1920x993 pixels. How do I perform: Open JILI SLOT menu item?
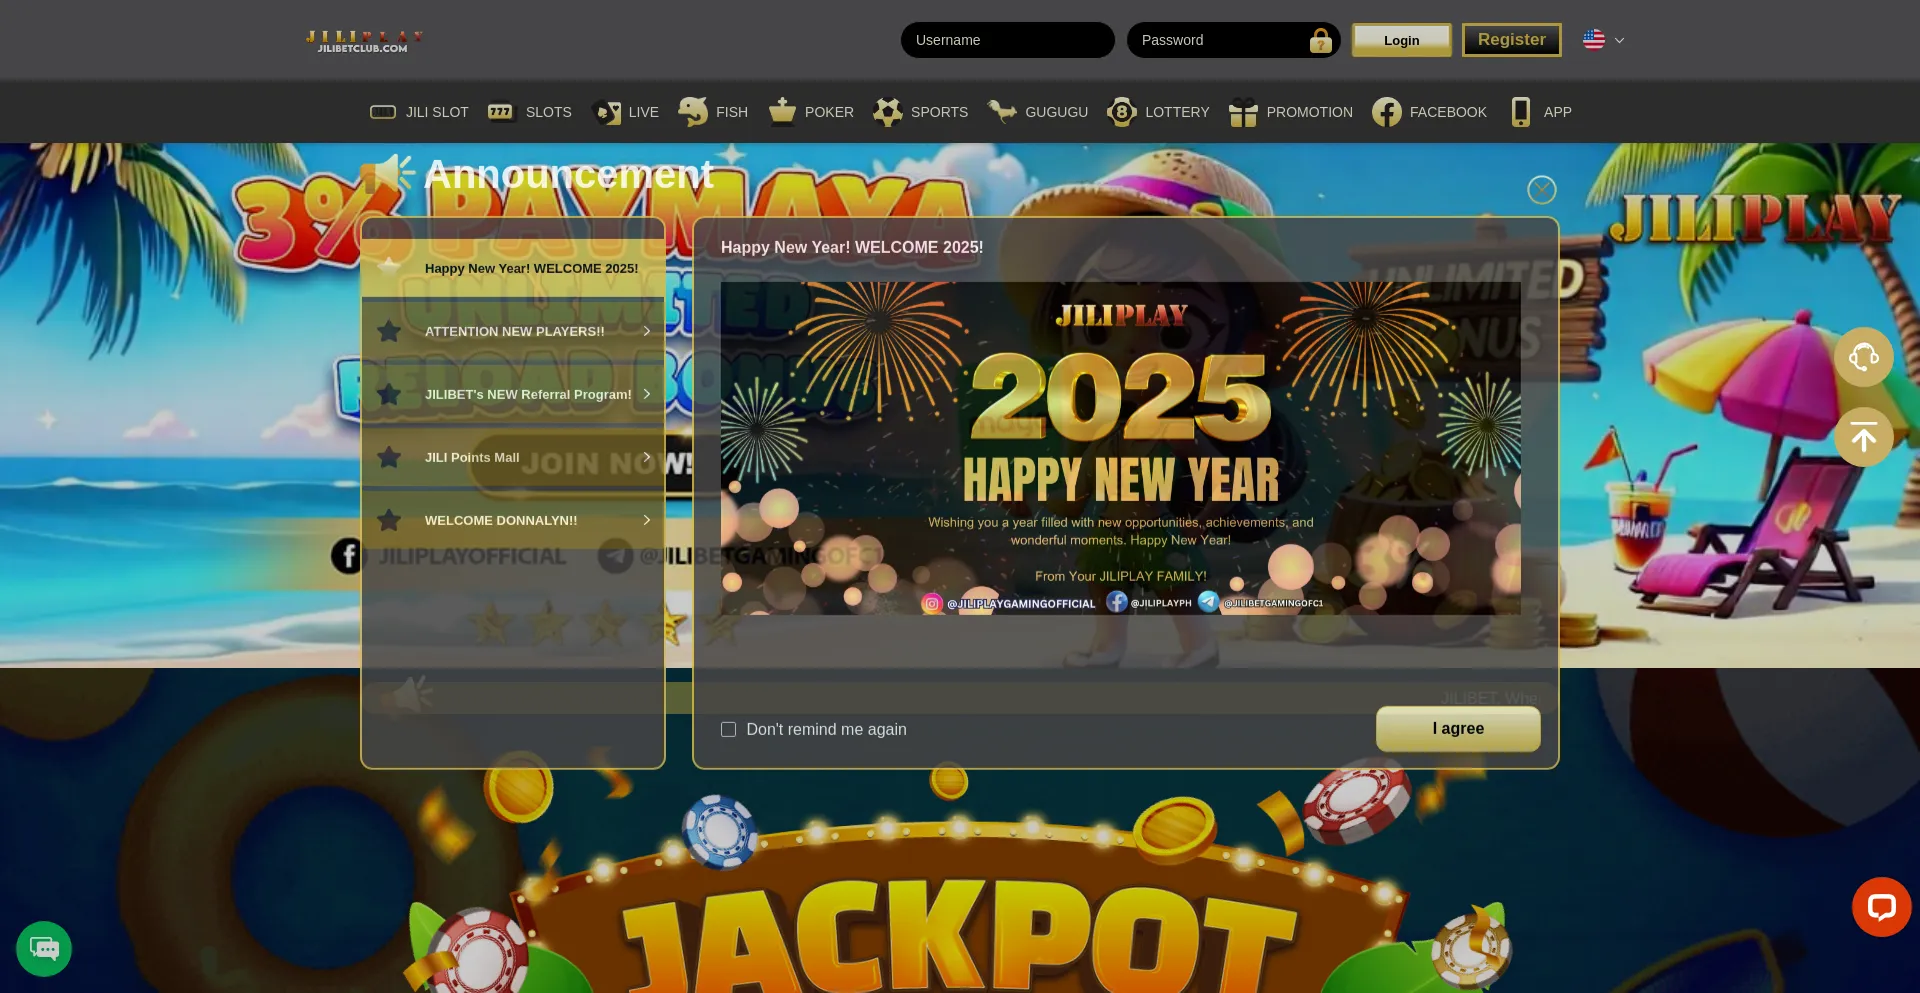pyautogui.click(x=437, y=112)
